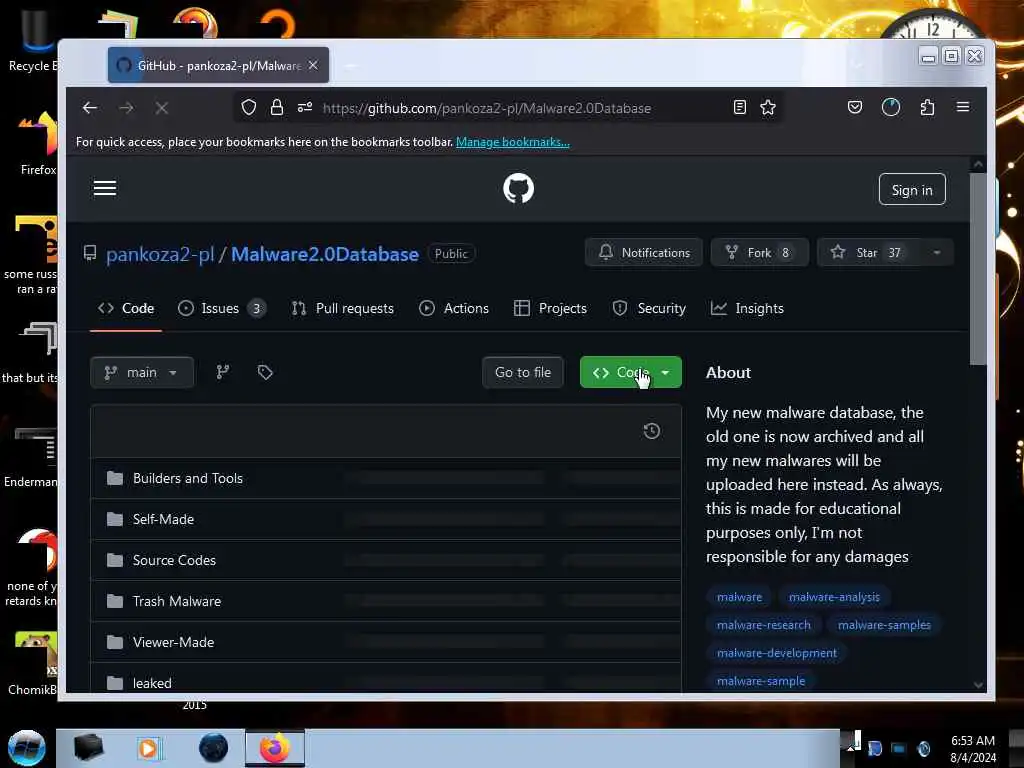Open tracking protection shield icon
The height and width of the screenshot is (768, 1024).
point(248,108)
